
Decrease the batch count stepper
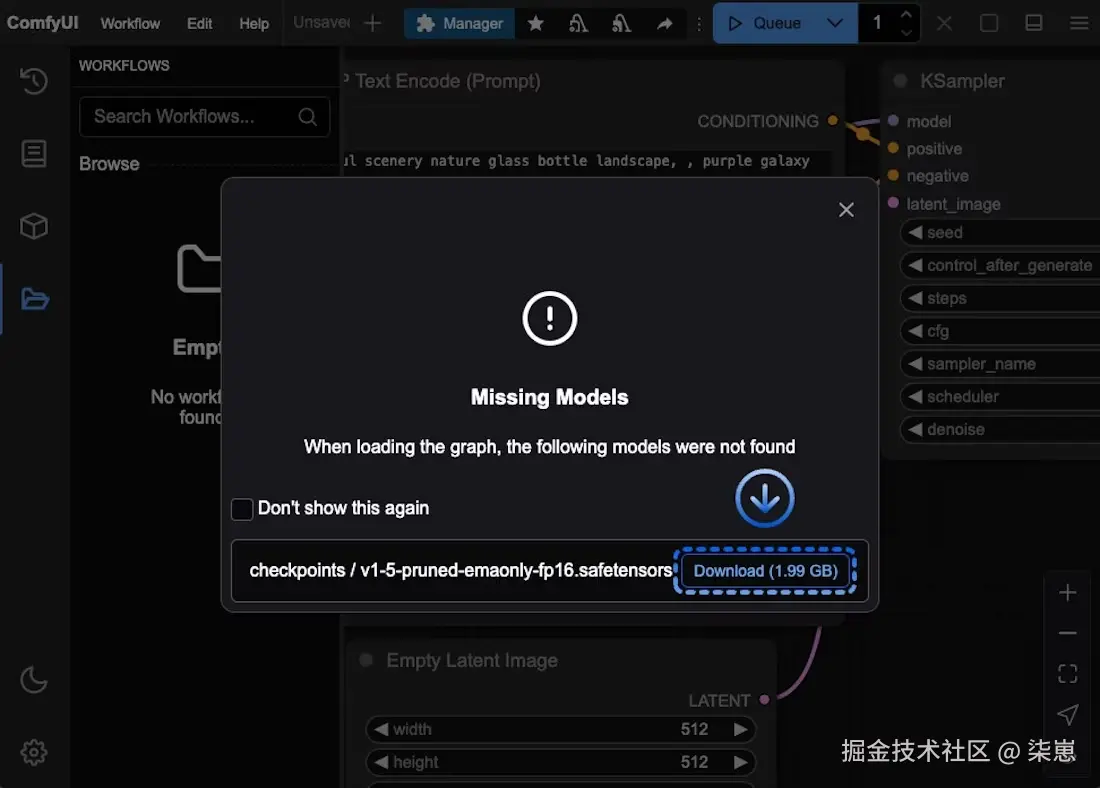[x=906, y=32]
